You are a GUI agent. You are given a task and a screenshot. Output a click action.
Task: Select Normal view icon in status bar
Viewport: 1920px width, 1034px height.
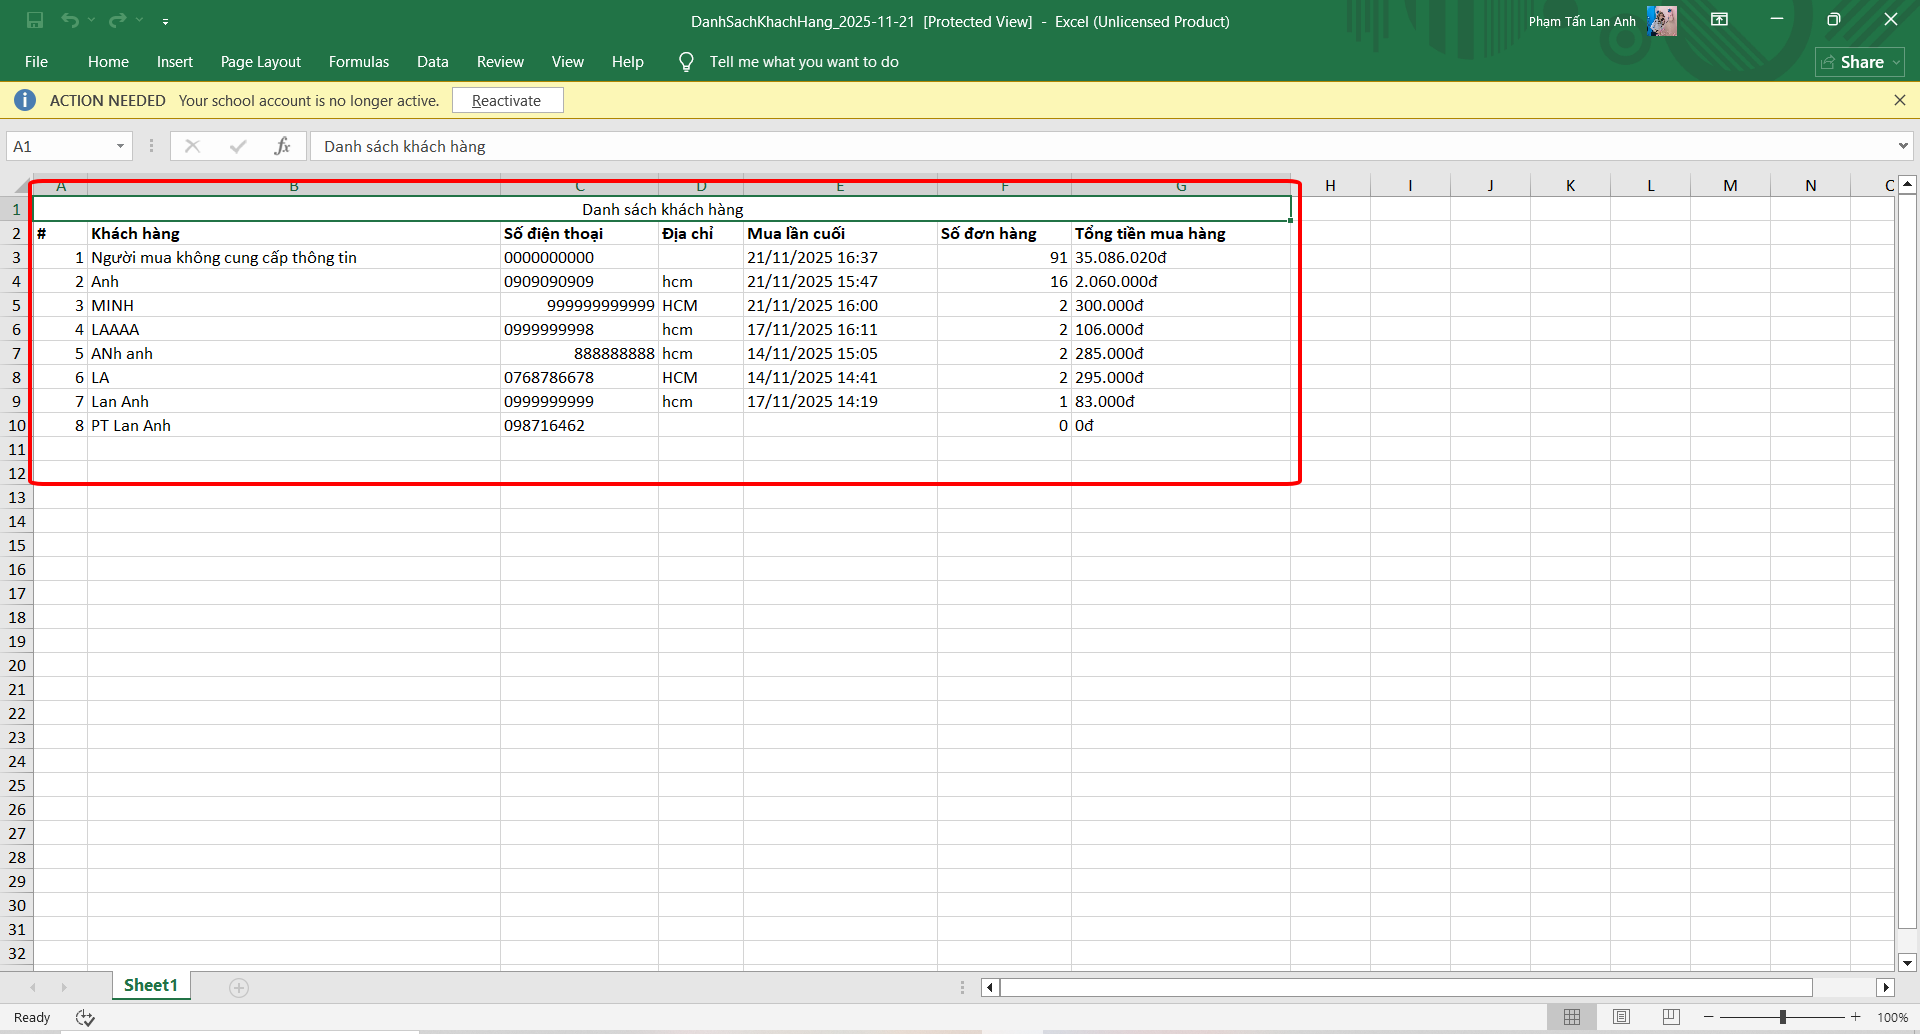(1572, 1017)
